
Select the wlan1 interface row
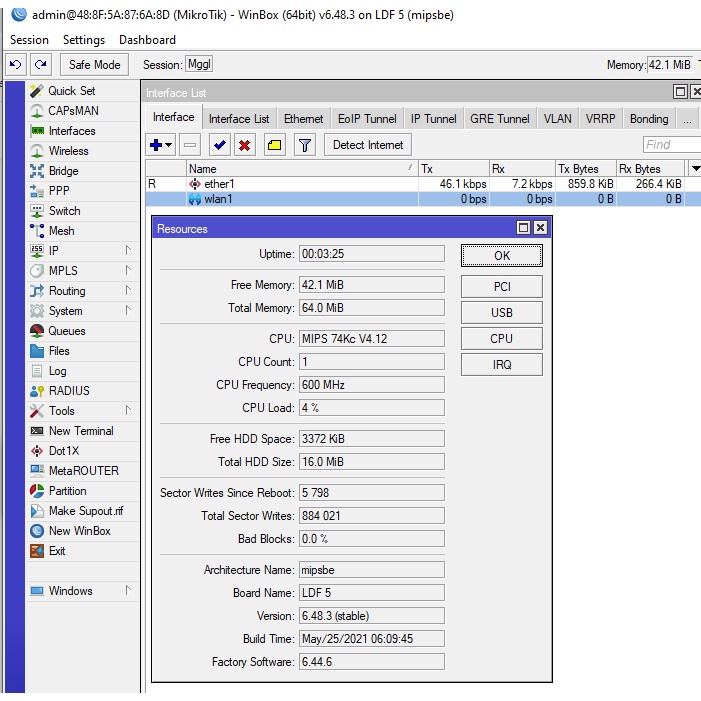(423, 199)
